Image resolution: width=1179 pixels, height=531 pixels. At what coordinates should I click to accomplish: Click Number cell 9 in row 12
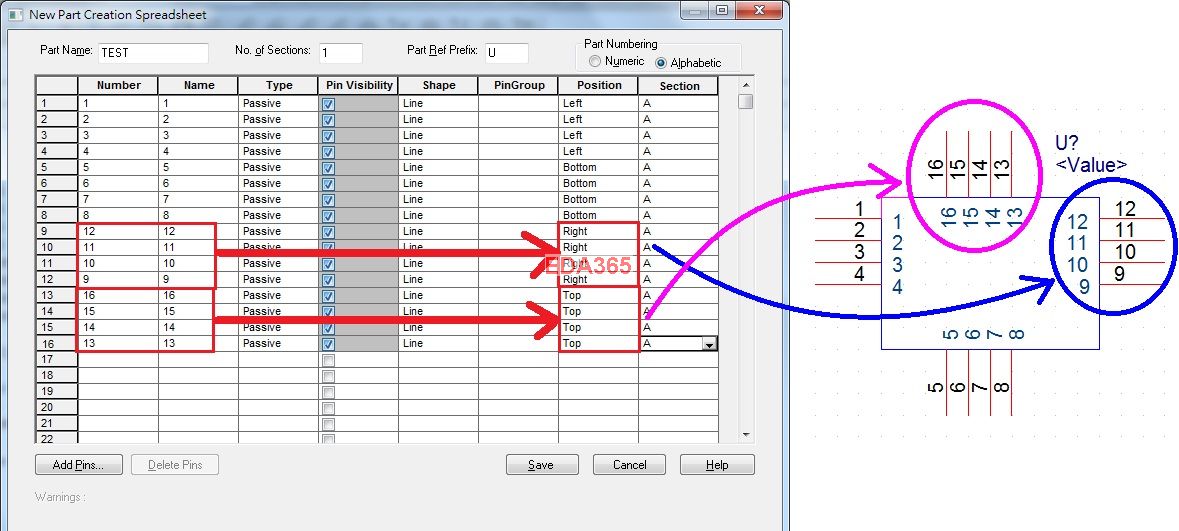pyautogui.click(x=118, y=280)
